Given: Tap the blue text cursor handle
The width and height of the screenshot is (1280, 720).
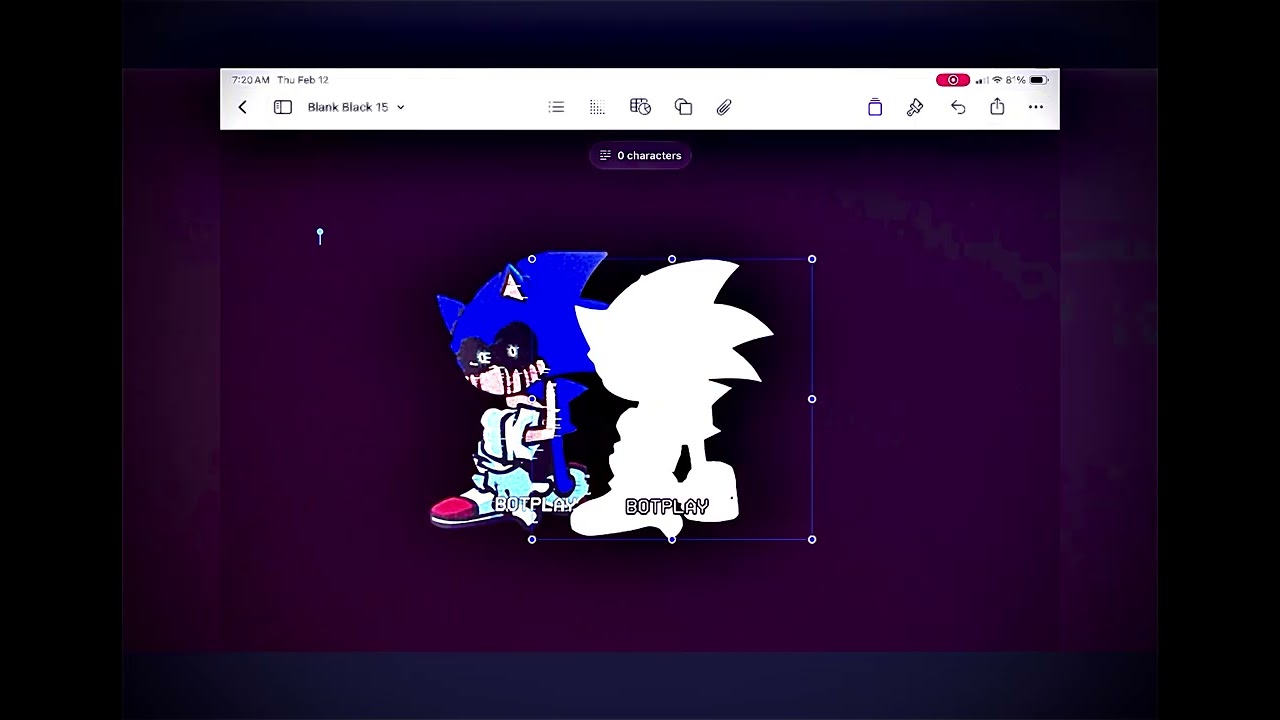Looking at the screenshot, I should click(320, 236).
